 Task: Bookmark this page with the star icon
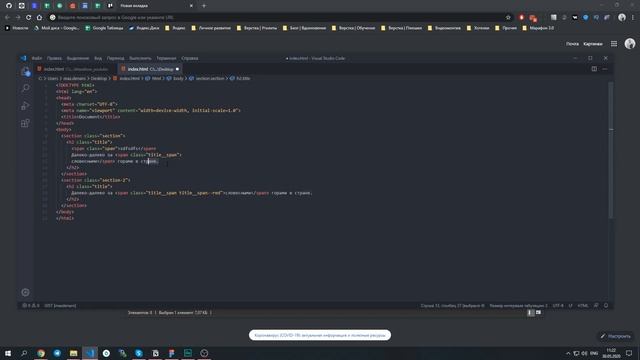pyautogui.click(x=508, y=18)
